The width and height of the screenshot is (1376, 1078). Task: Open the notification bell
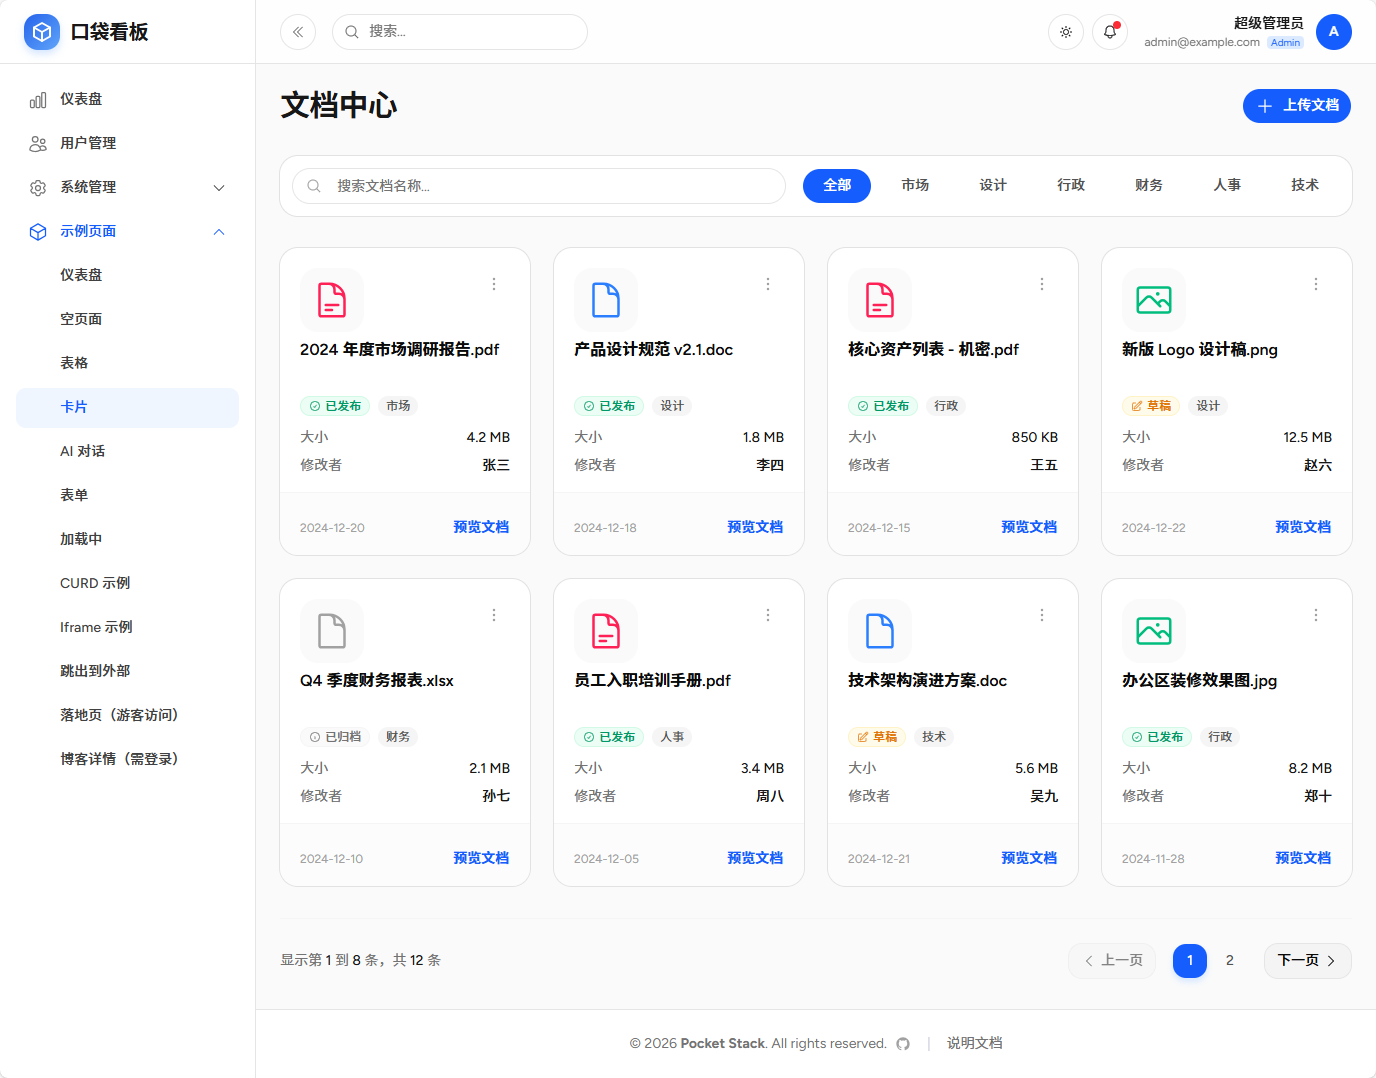point(1109,31)
